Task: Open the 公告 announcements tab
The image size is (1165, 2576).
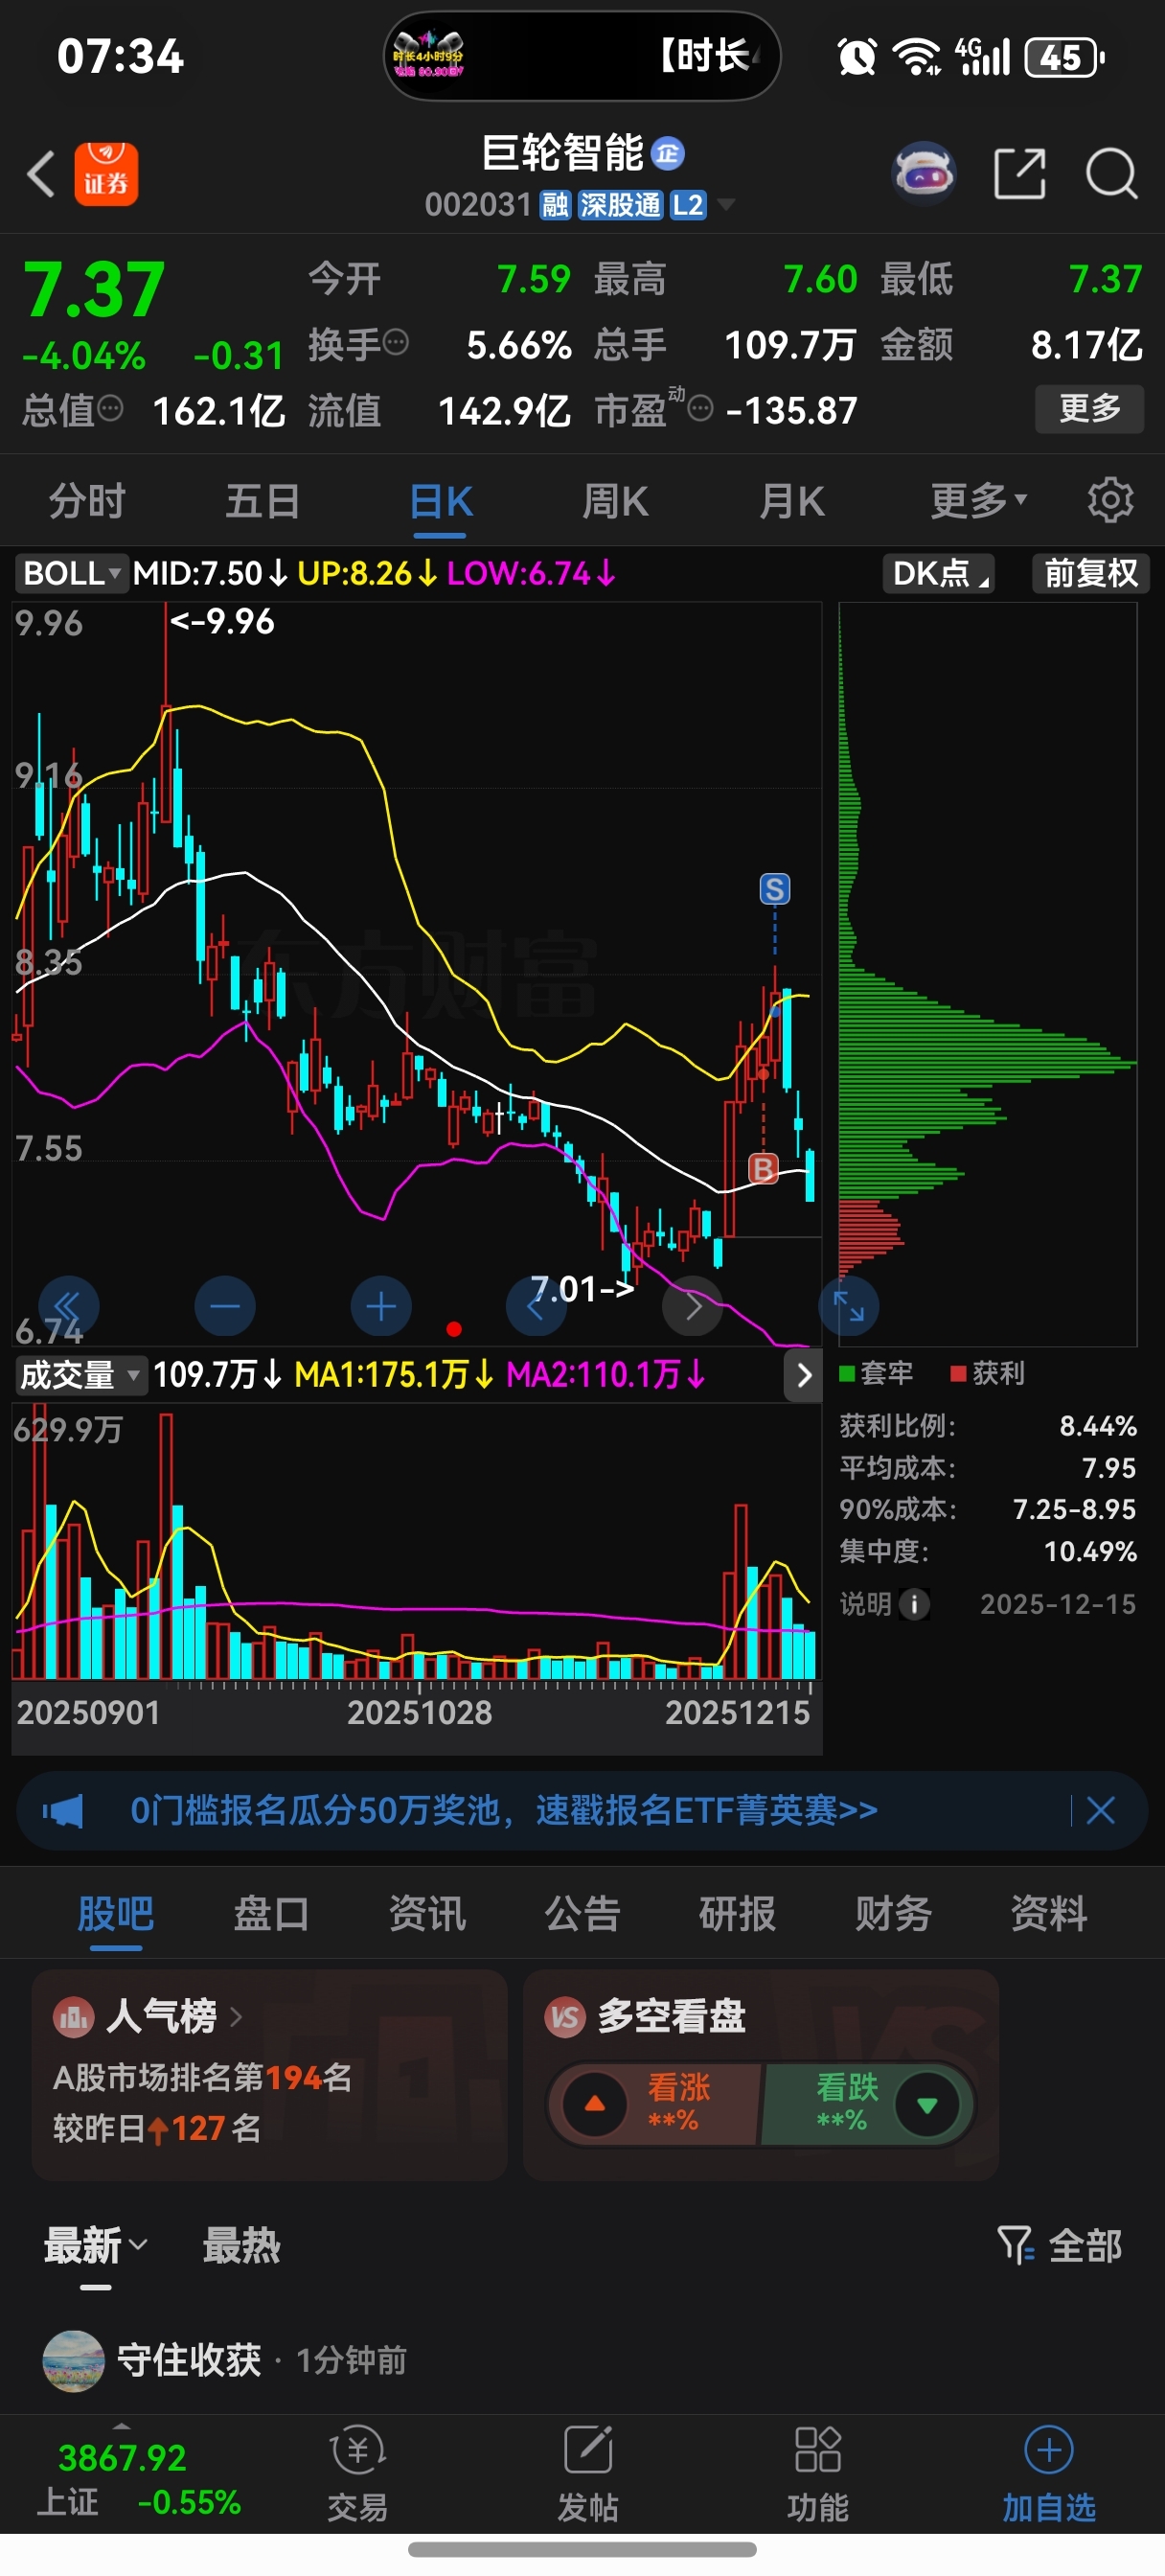Action: pos(582,1913)
